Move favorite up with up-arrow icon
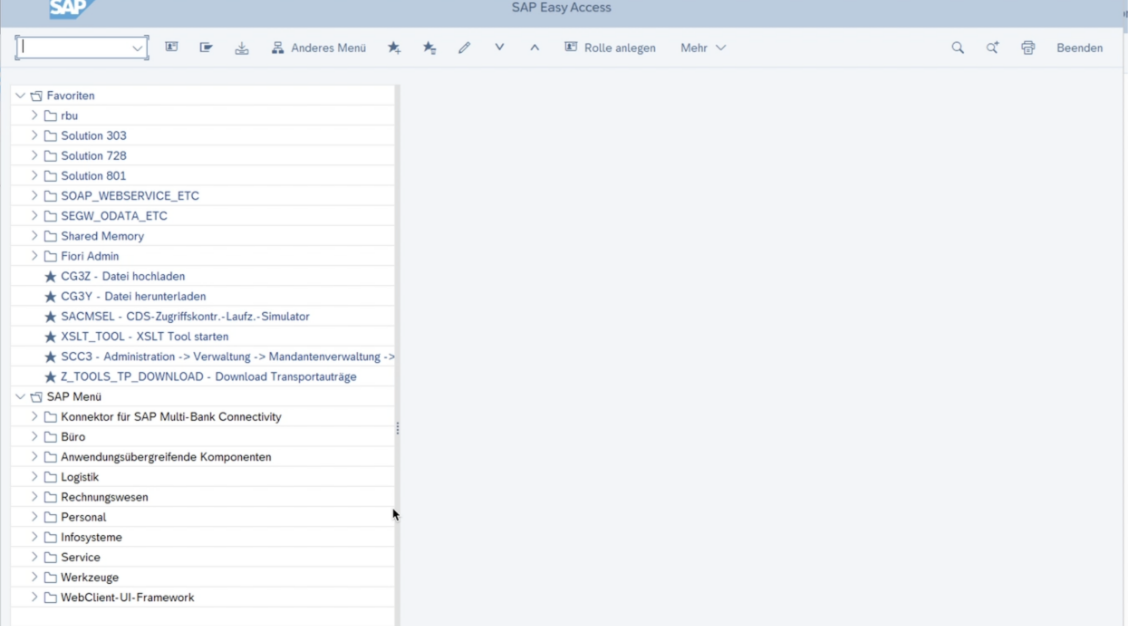Viewport: 1128px width, 626px height. [534, 48]
